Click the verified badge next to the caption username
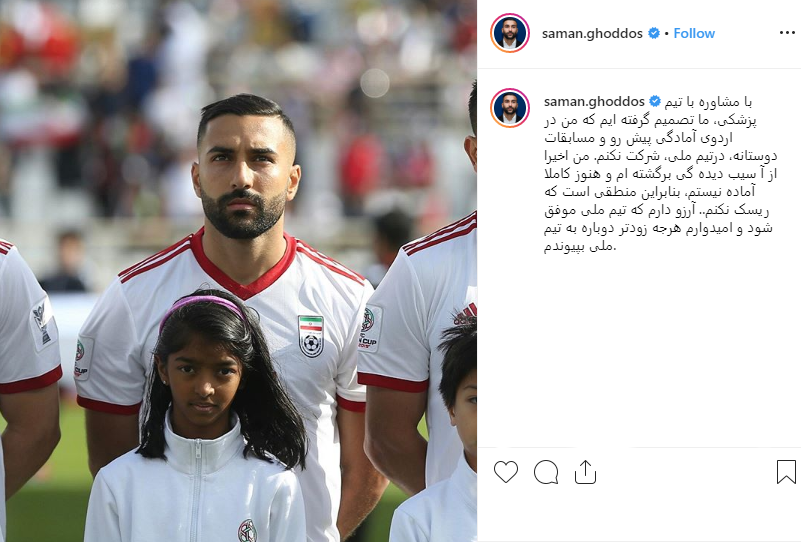The image size is (801, 542). click(655, 102)
